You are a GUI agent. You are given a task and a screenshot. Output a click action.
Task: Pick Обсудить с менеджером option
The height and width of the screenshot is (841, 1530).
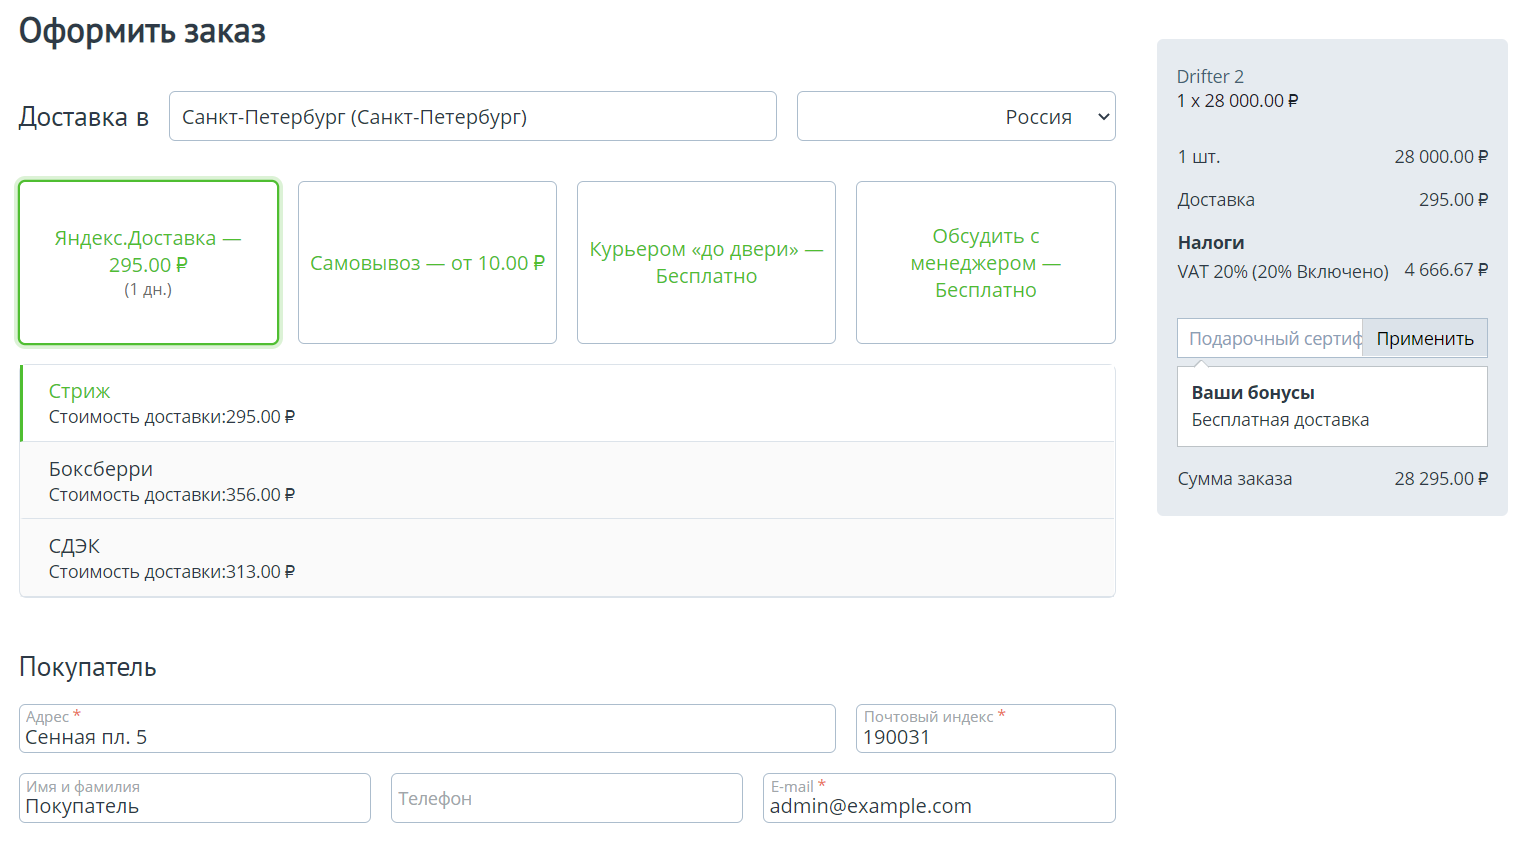coord(985,263)
